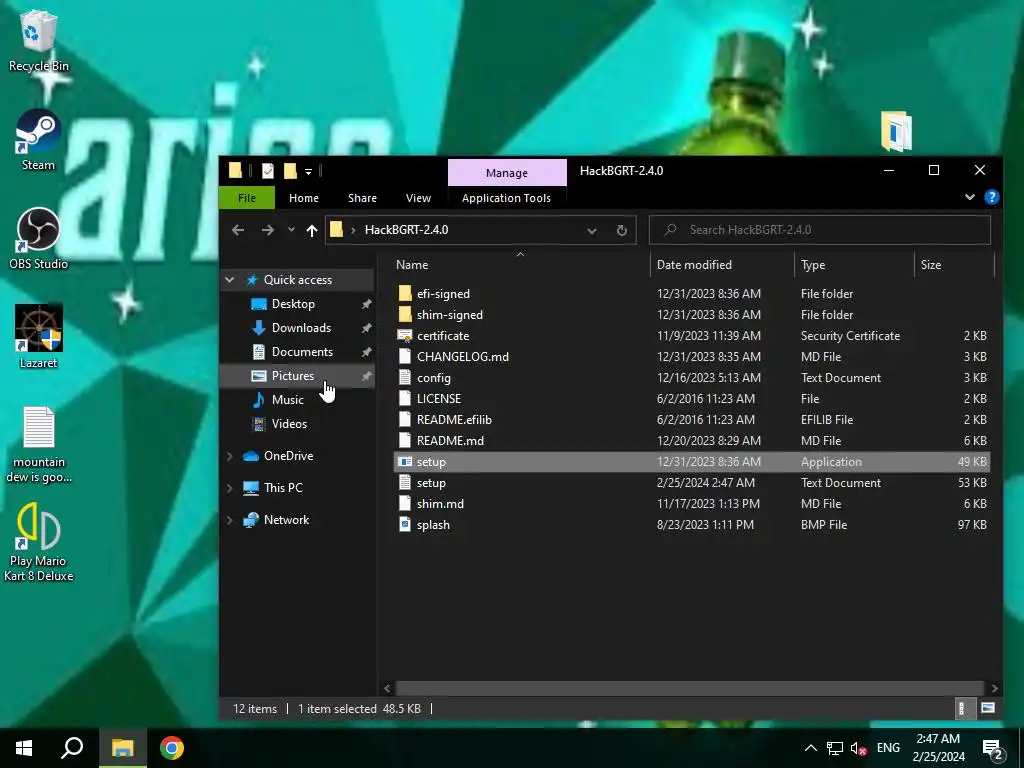Refresh the HackBGRT-2.4.0 folder view
1024x768 pixels.
point(622,230)
